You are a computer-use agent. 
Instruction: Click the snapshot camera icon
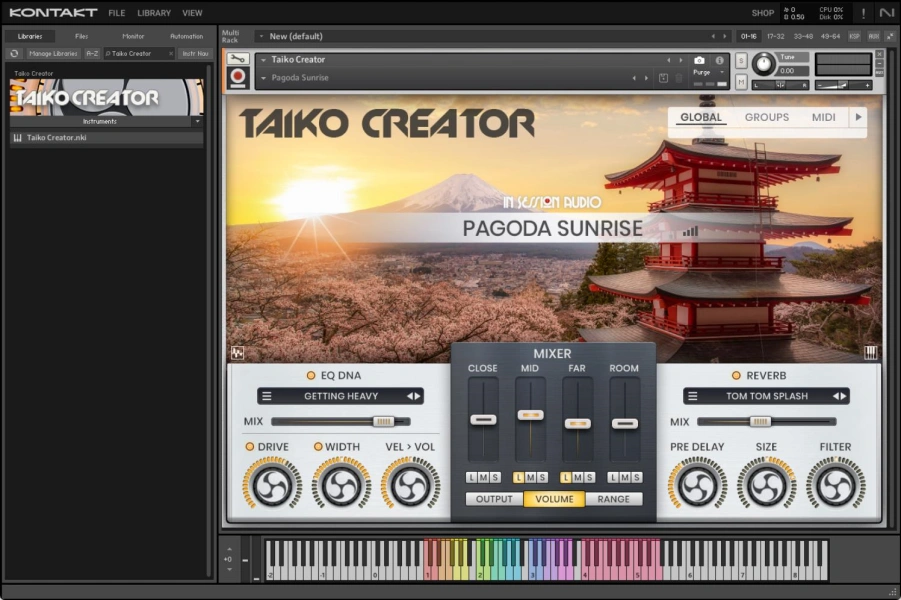tap(699, 60)
